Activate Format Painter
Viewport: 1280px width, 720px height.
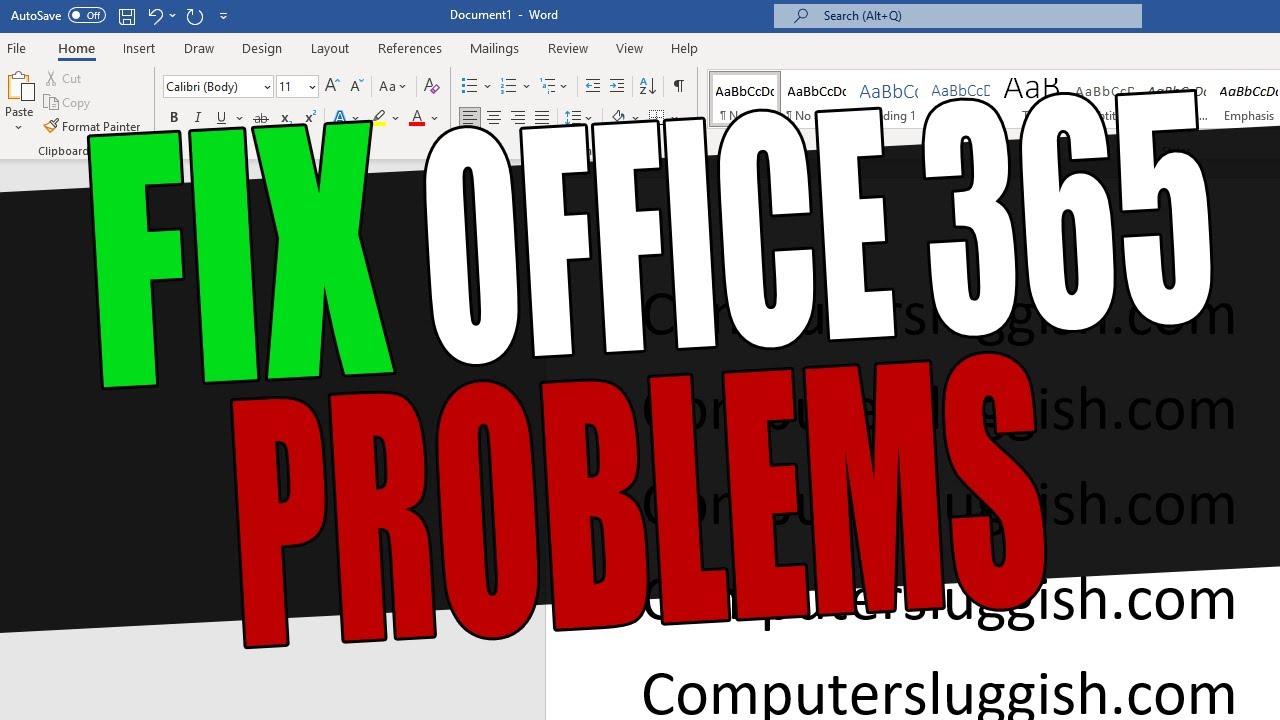(92, 126)
